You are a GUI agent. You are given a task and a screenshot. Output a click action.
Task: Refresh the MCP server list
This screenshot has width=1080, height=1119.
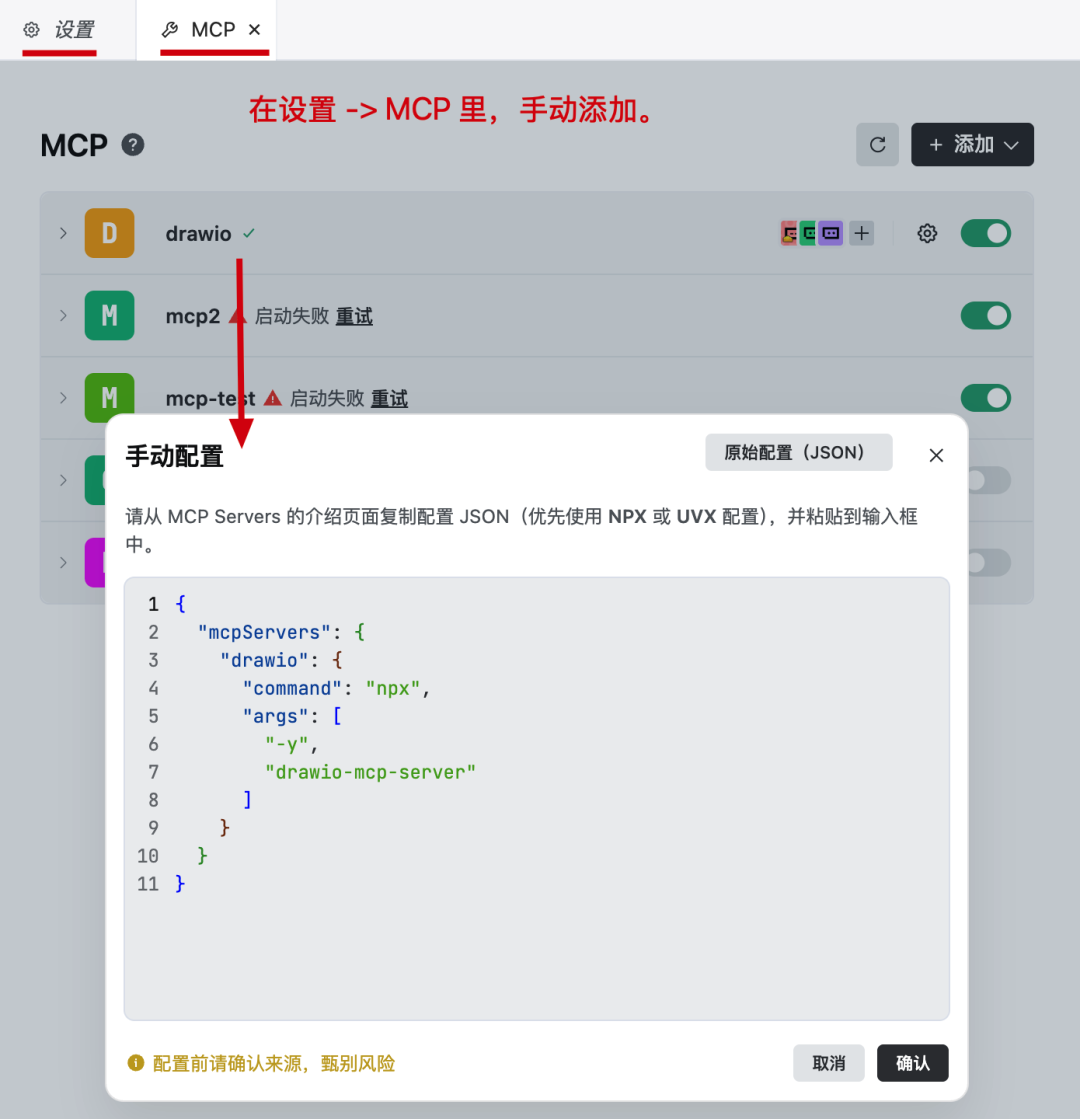877,144
